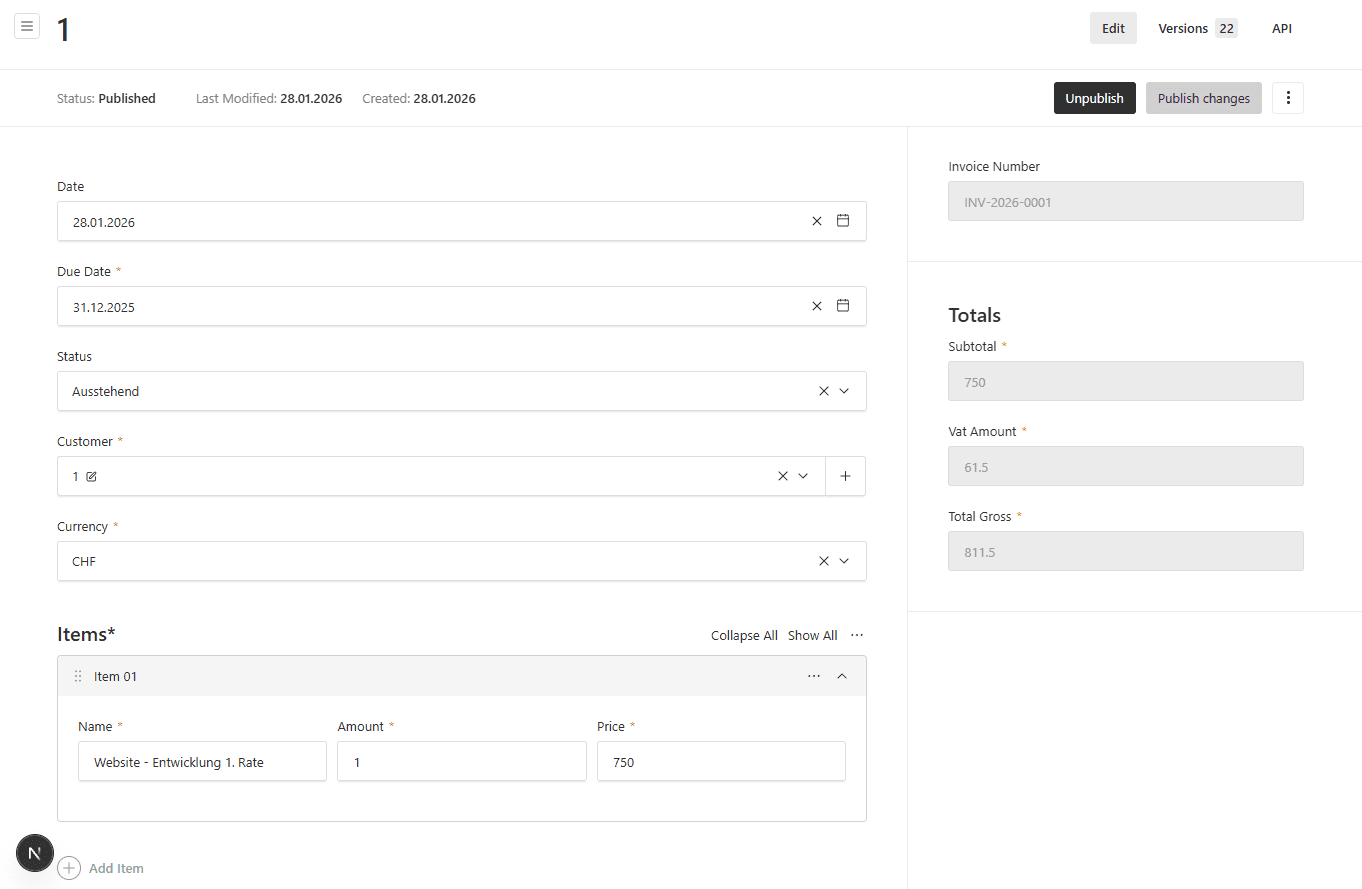Image resolution: width=1362 pixels, height=889 pixels.
Task: Edit the selected customer record
Action: [92, 477]
